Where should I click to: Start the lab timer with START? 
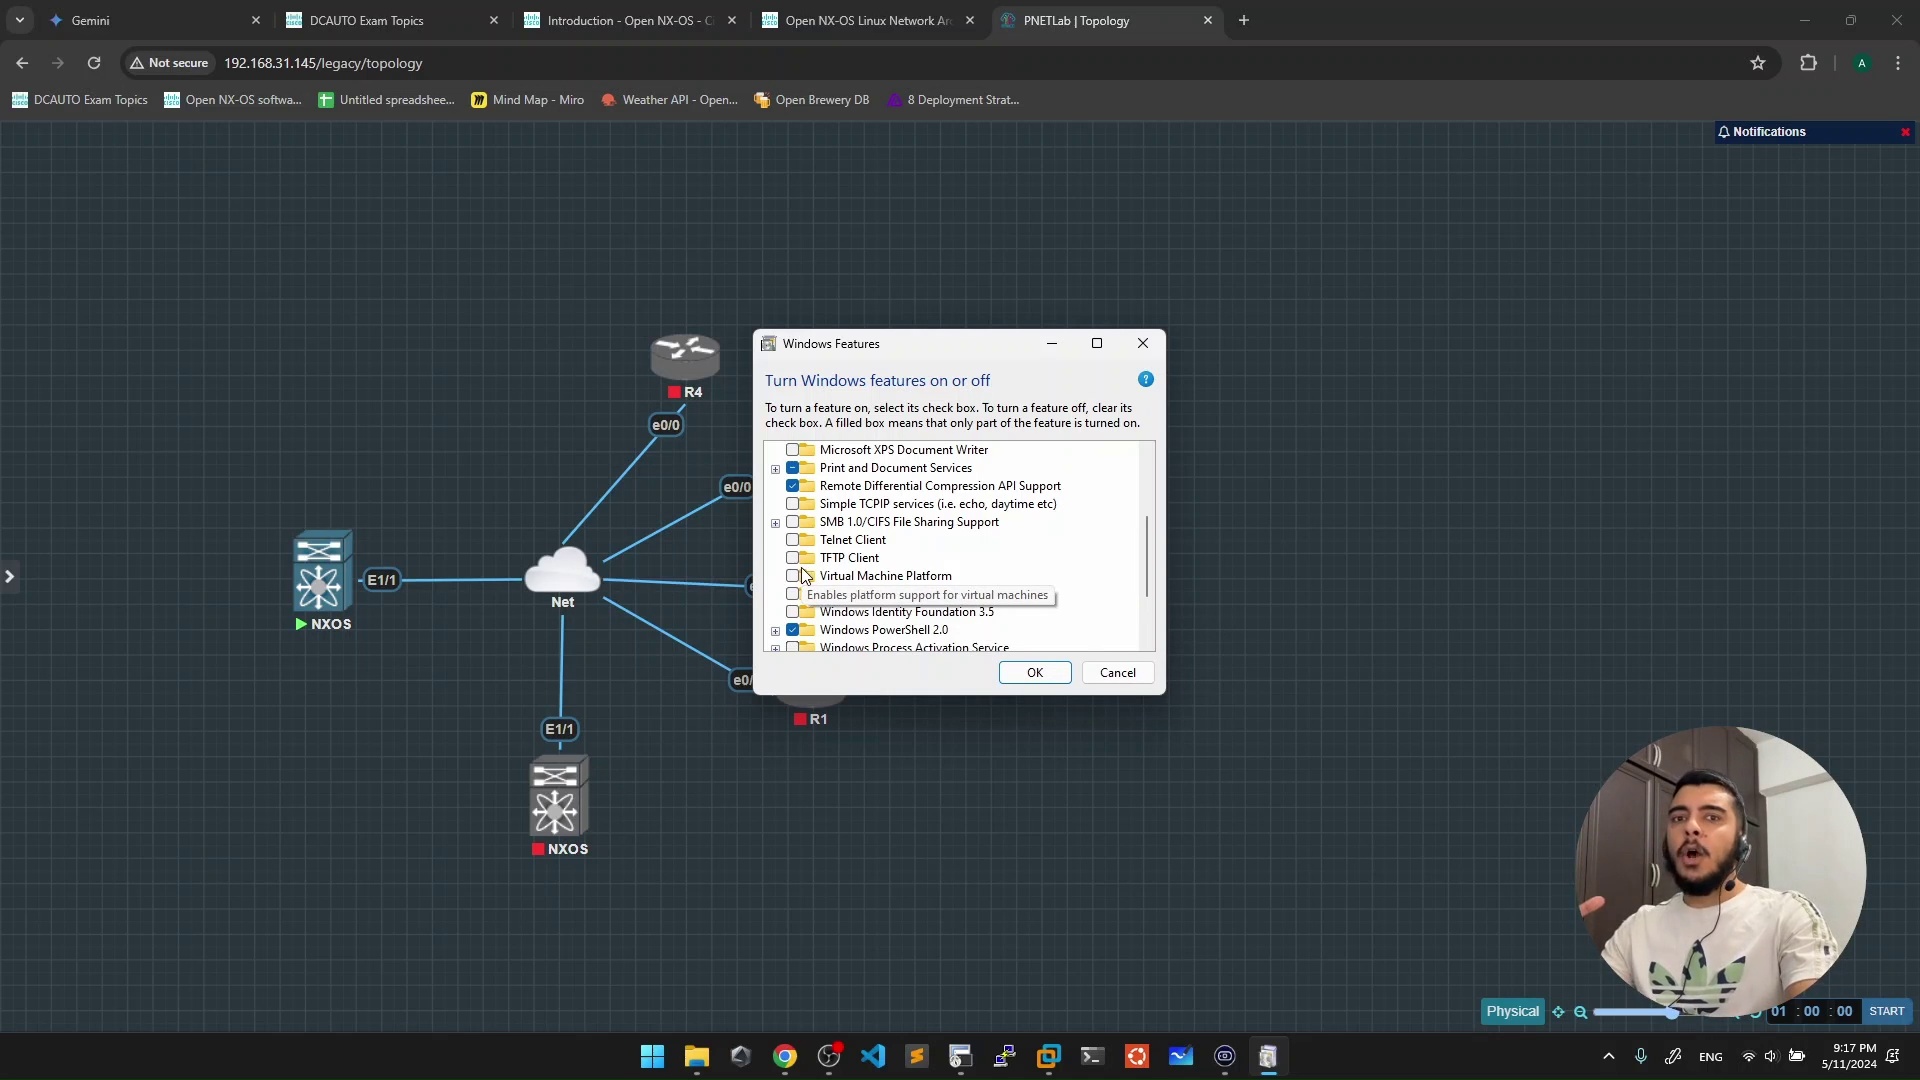1886,1011
